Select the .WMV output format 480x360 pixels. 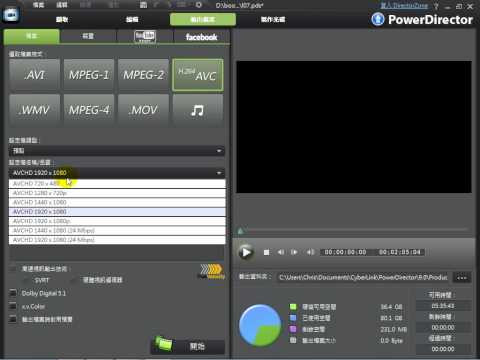[x=35, y=110]
